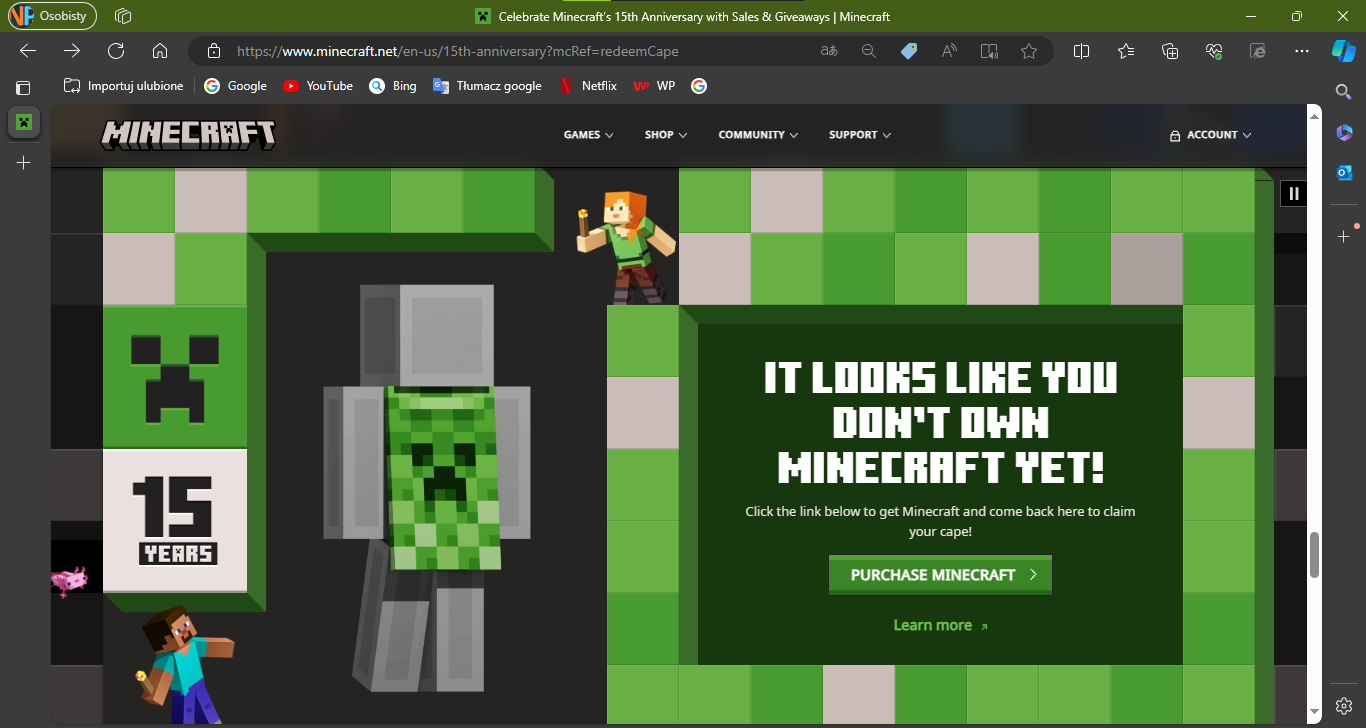
Task: Click the shopping price tag icon
Action: [x=909, y=51]
